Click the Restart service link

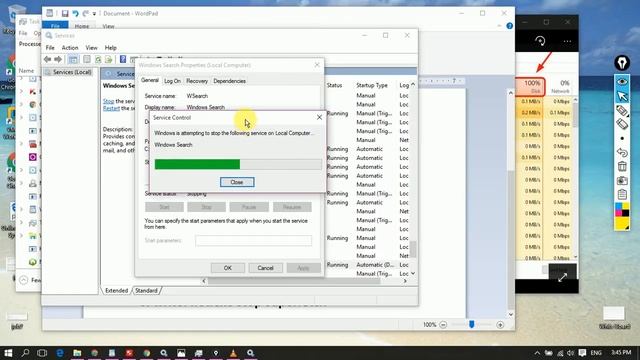[111, 108]
